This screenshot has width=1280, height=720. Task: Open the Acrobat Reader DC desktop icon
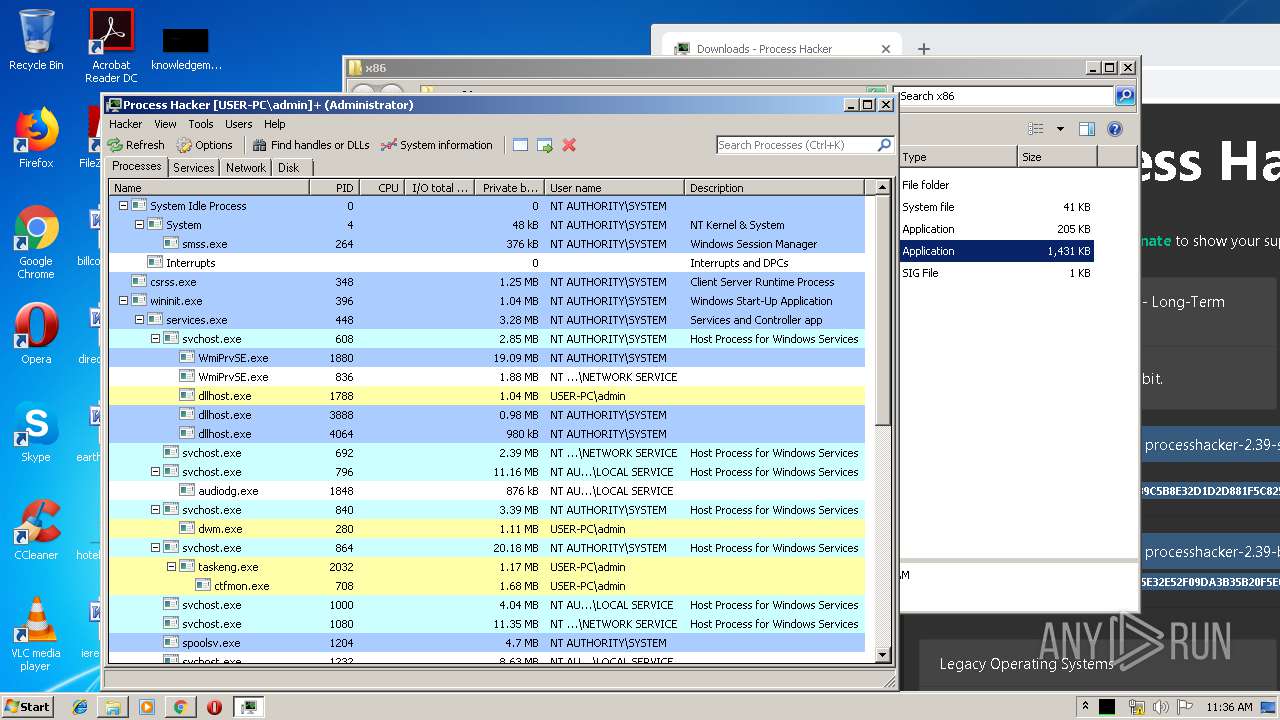[111, 46]
